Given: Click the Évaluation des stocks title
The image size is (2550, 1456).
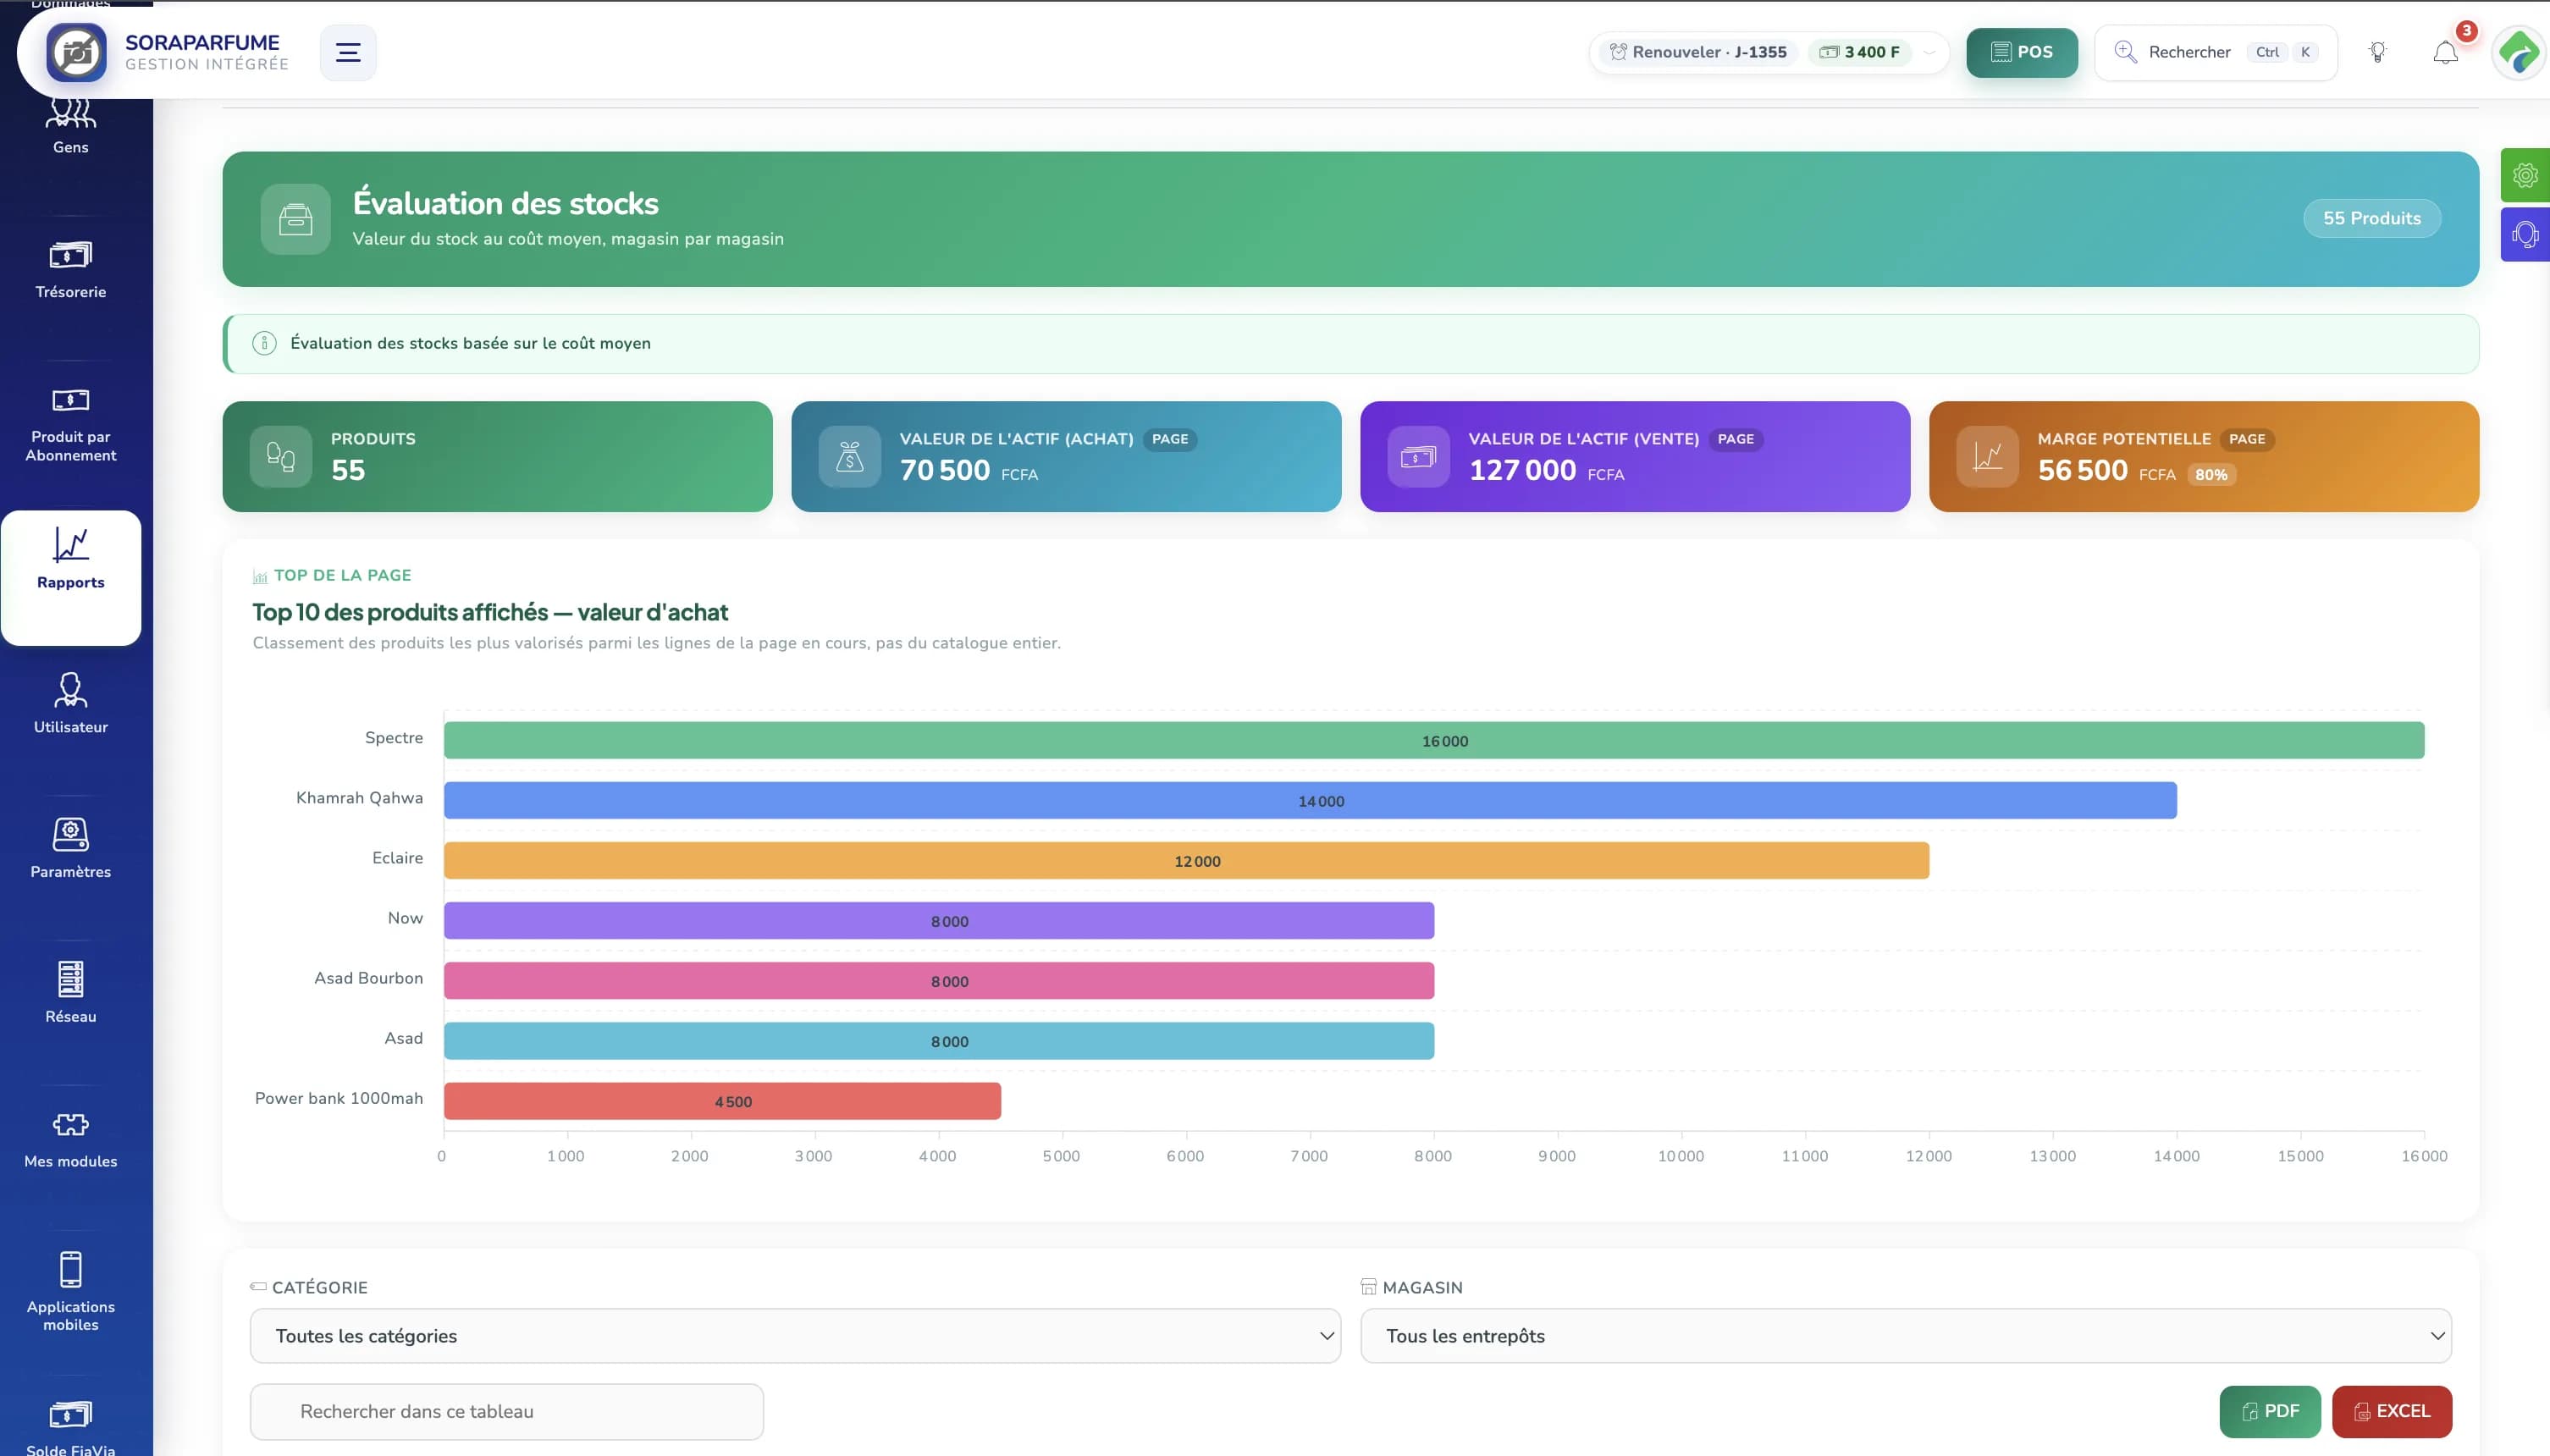Looking at the screenshot, I should [x=505, y=203].
